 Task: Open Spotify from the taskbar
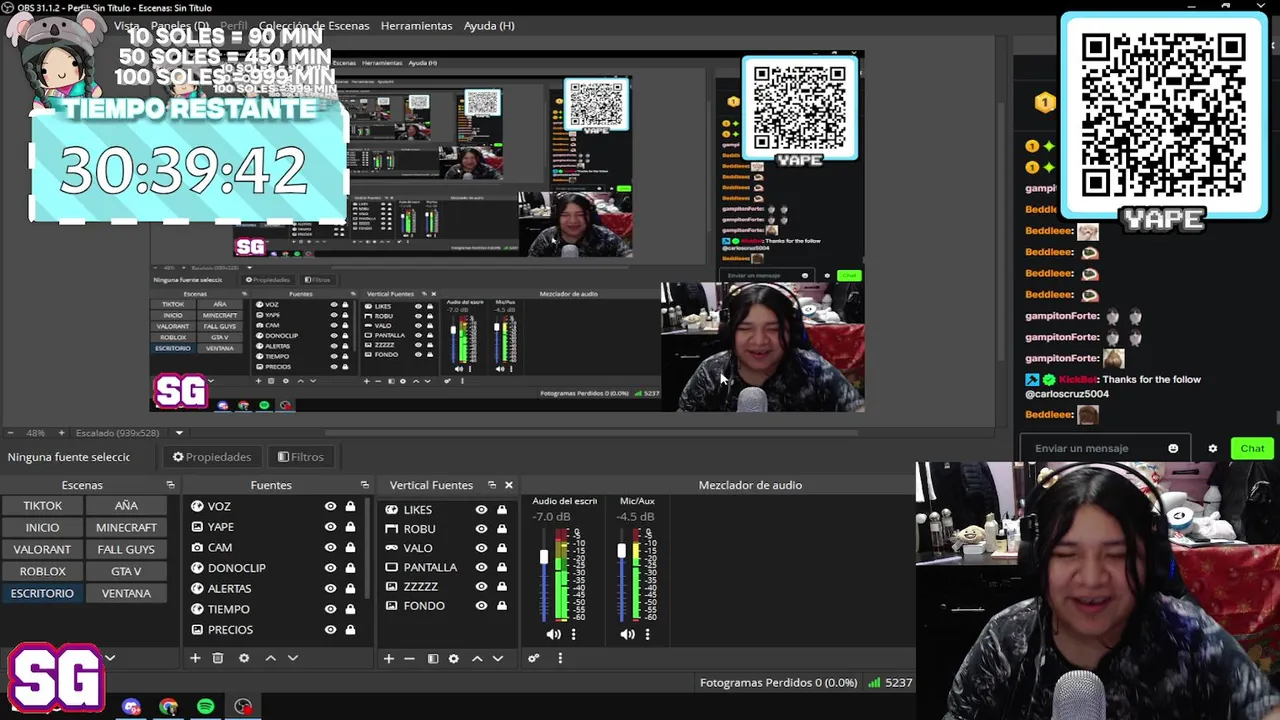205,707
